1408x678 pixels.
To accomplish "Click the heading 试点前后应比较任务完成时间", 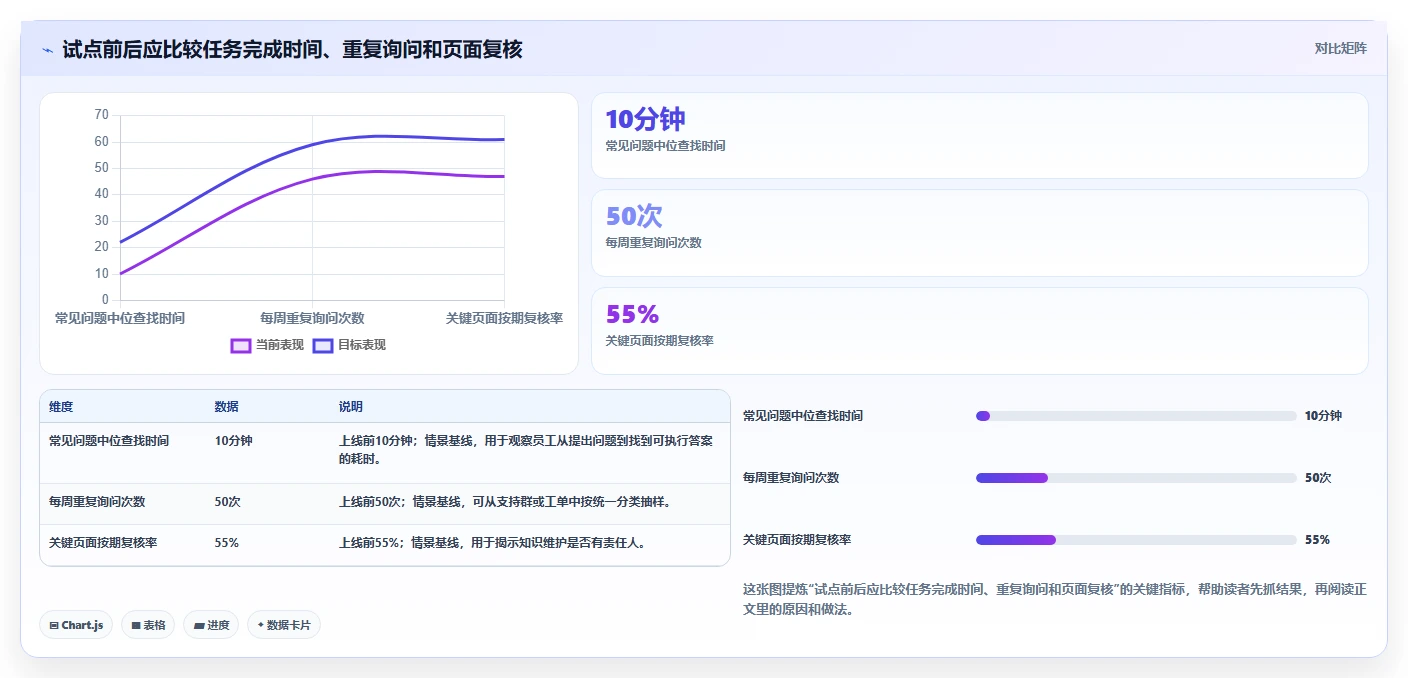I will point(292,49).
